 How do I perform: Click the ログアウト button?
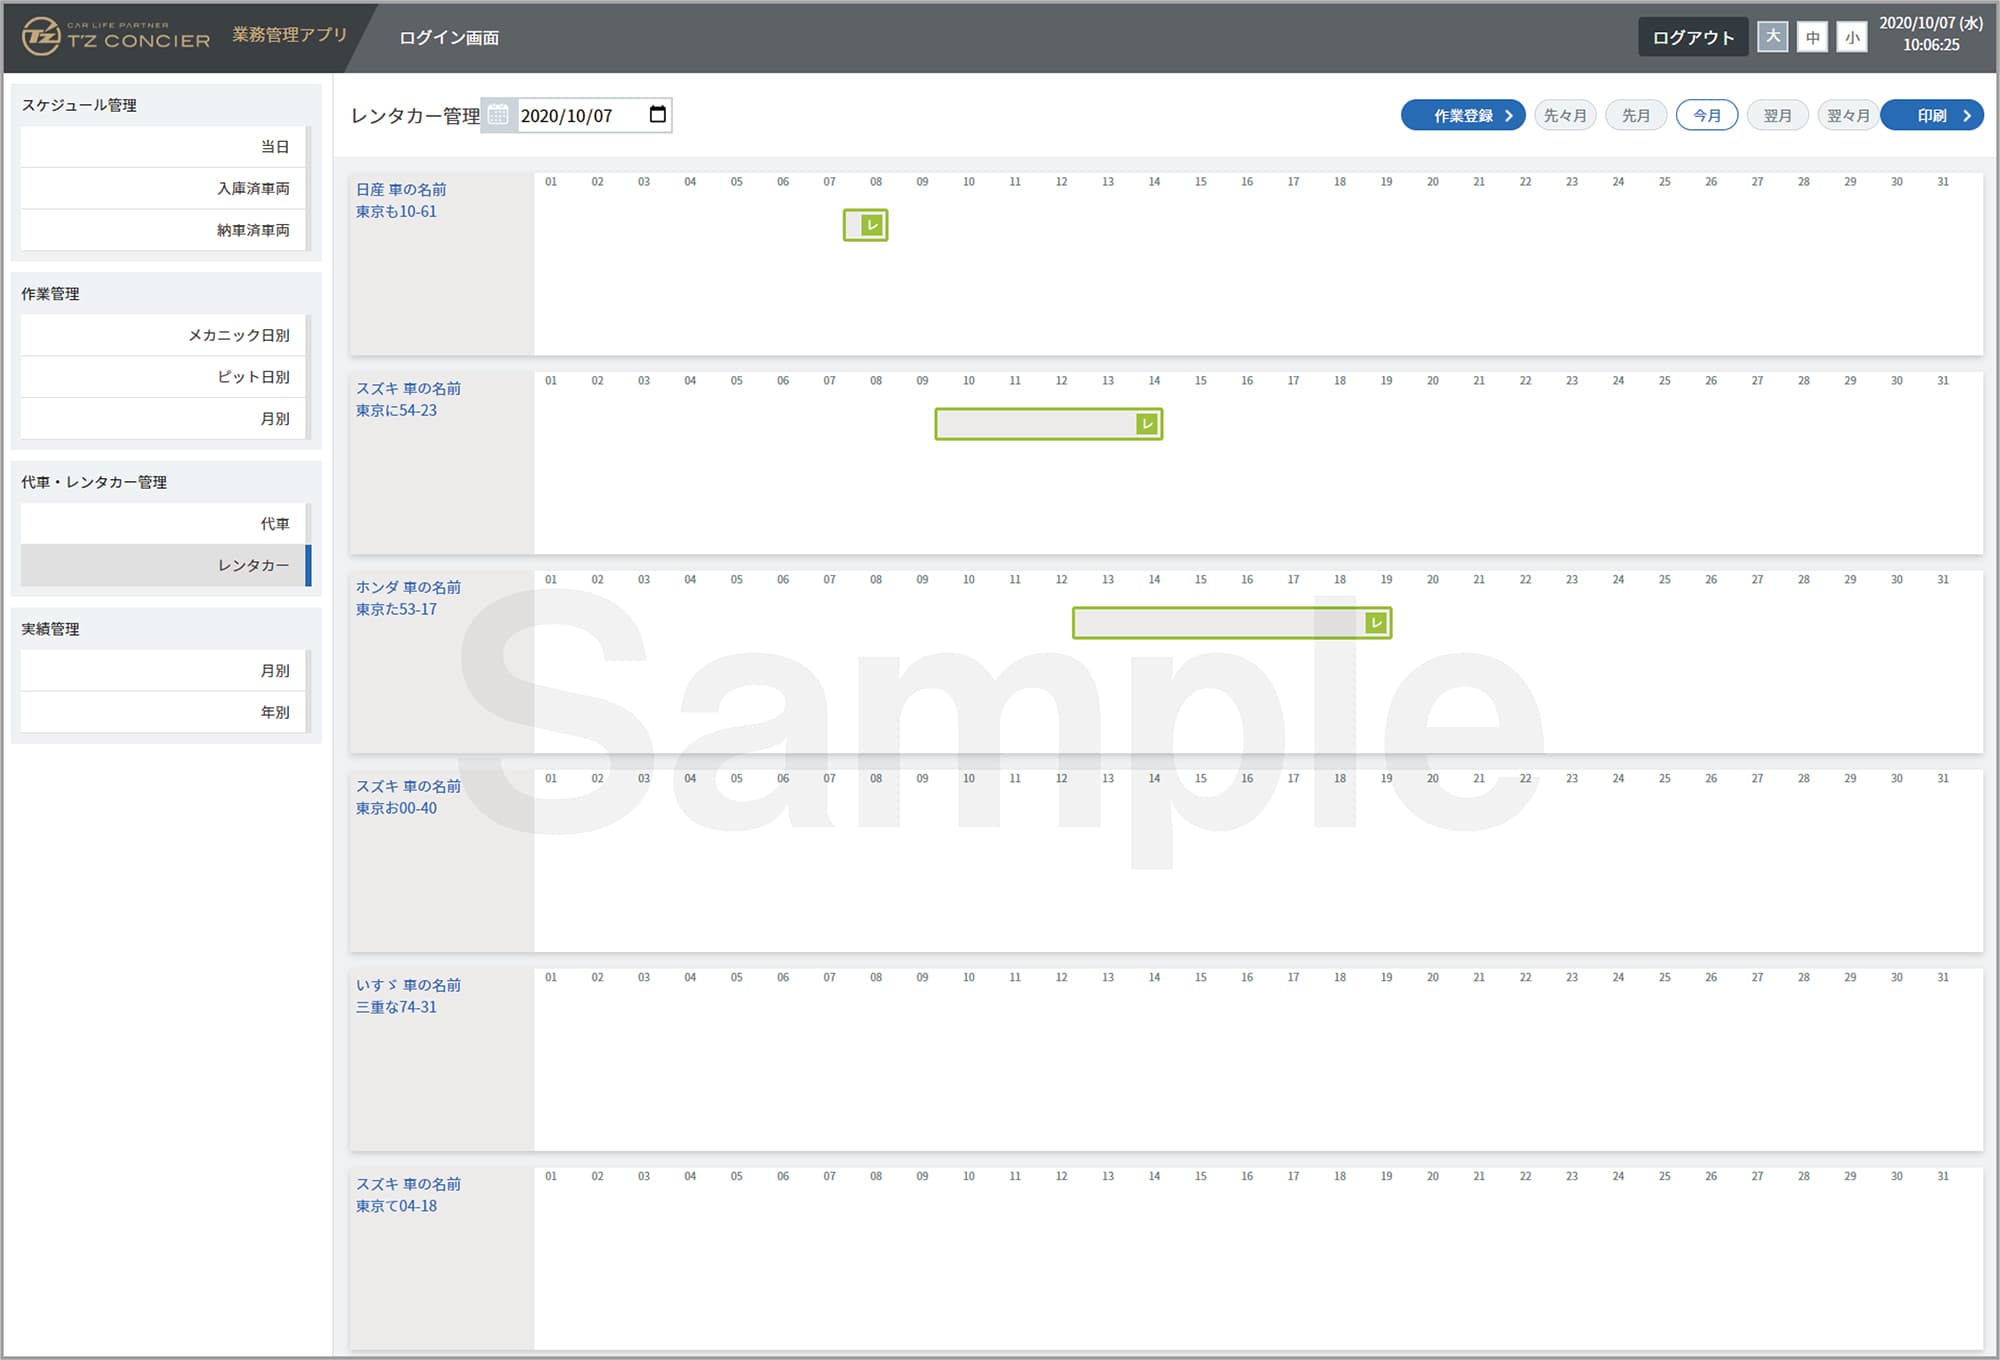pyautogui.click(x=1692, y=37)
